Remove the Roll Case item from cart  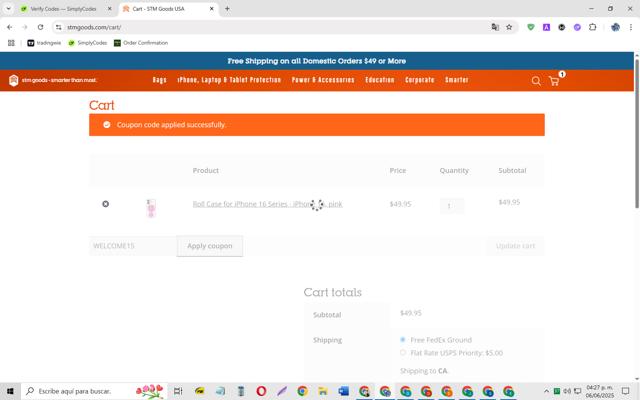[105, 204]
